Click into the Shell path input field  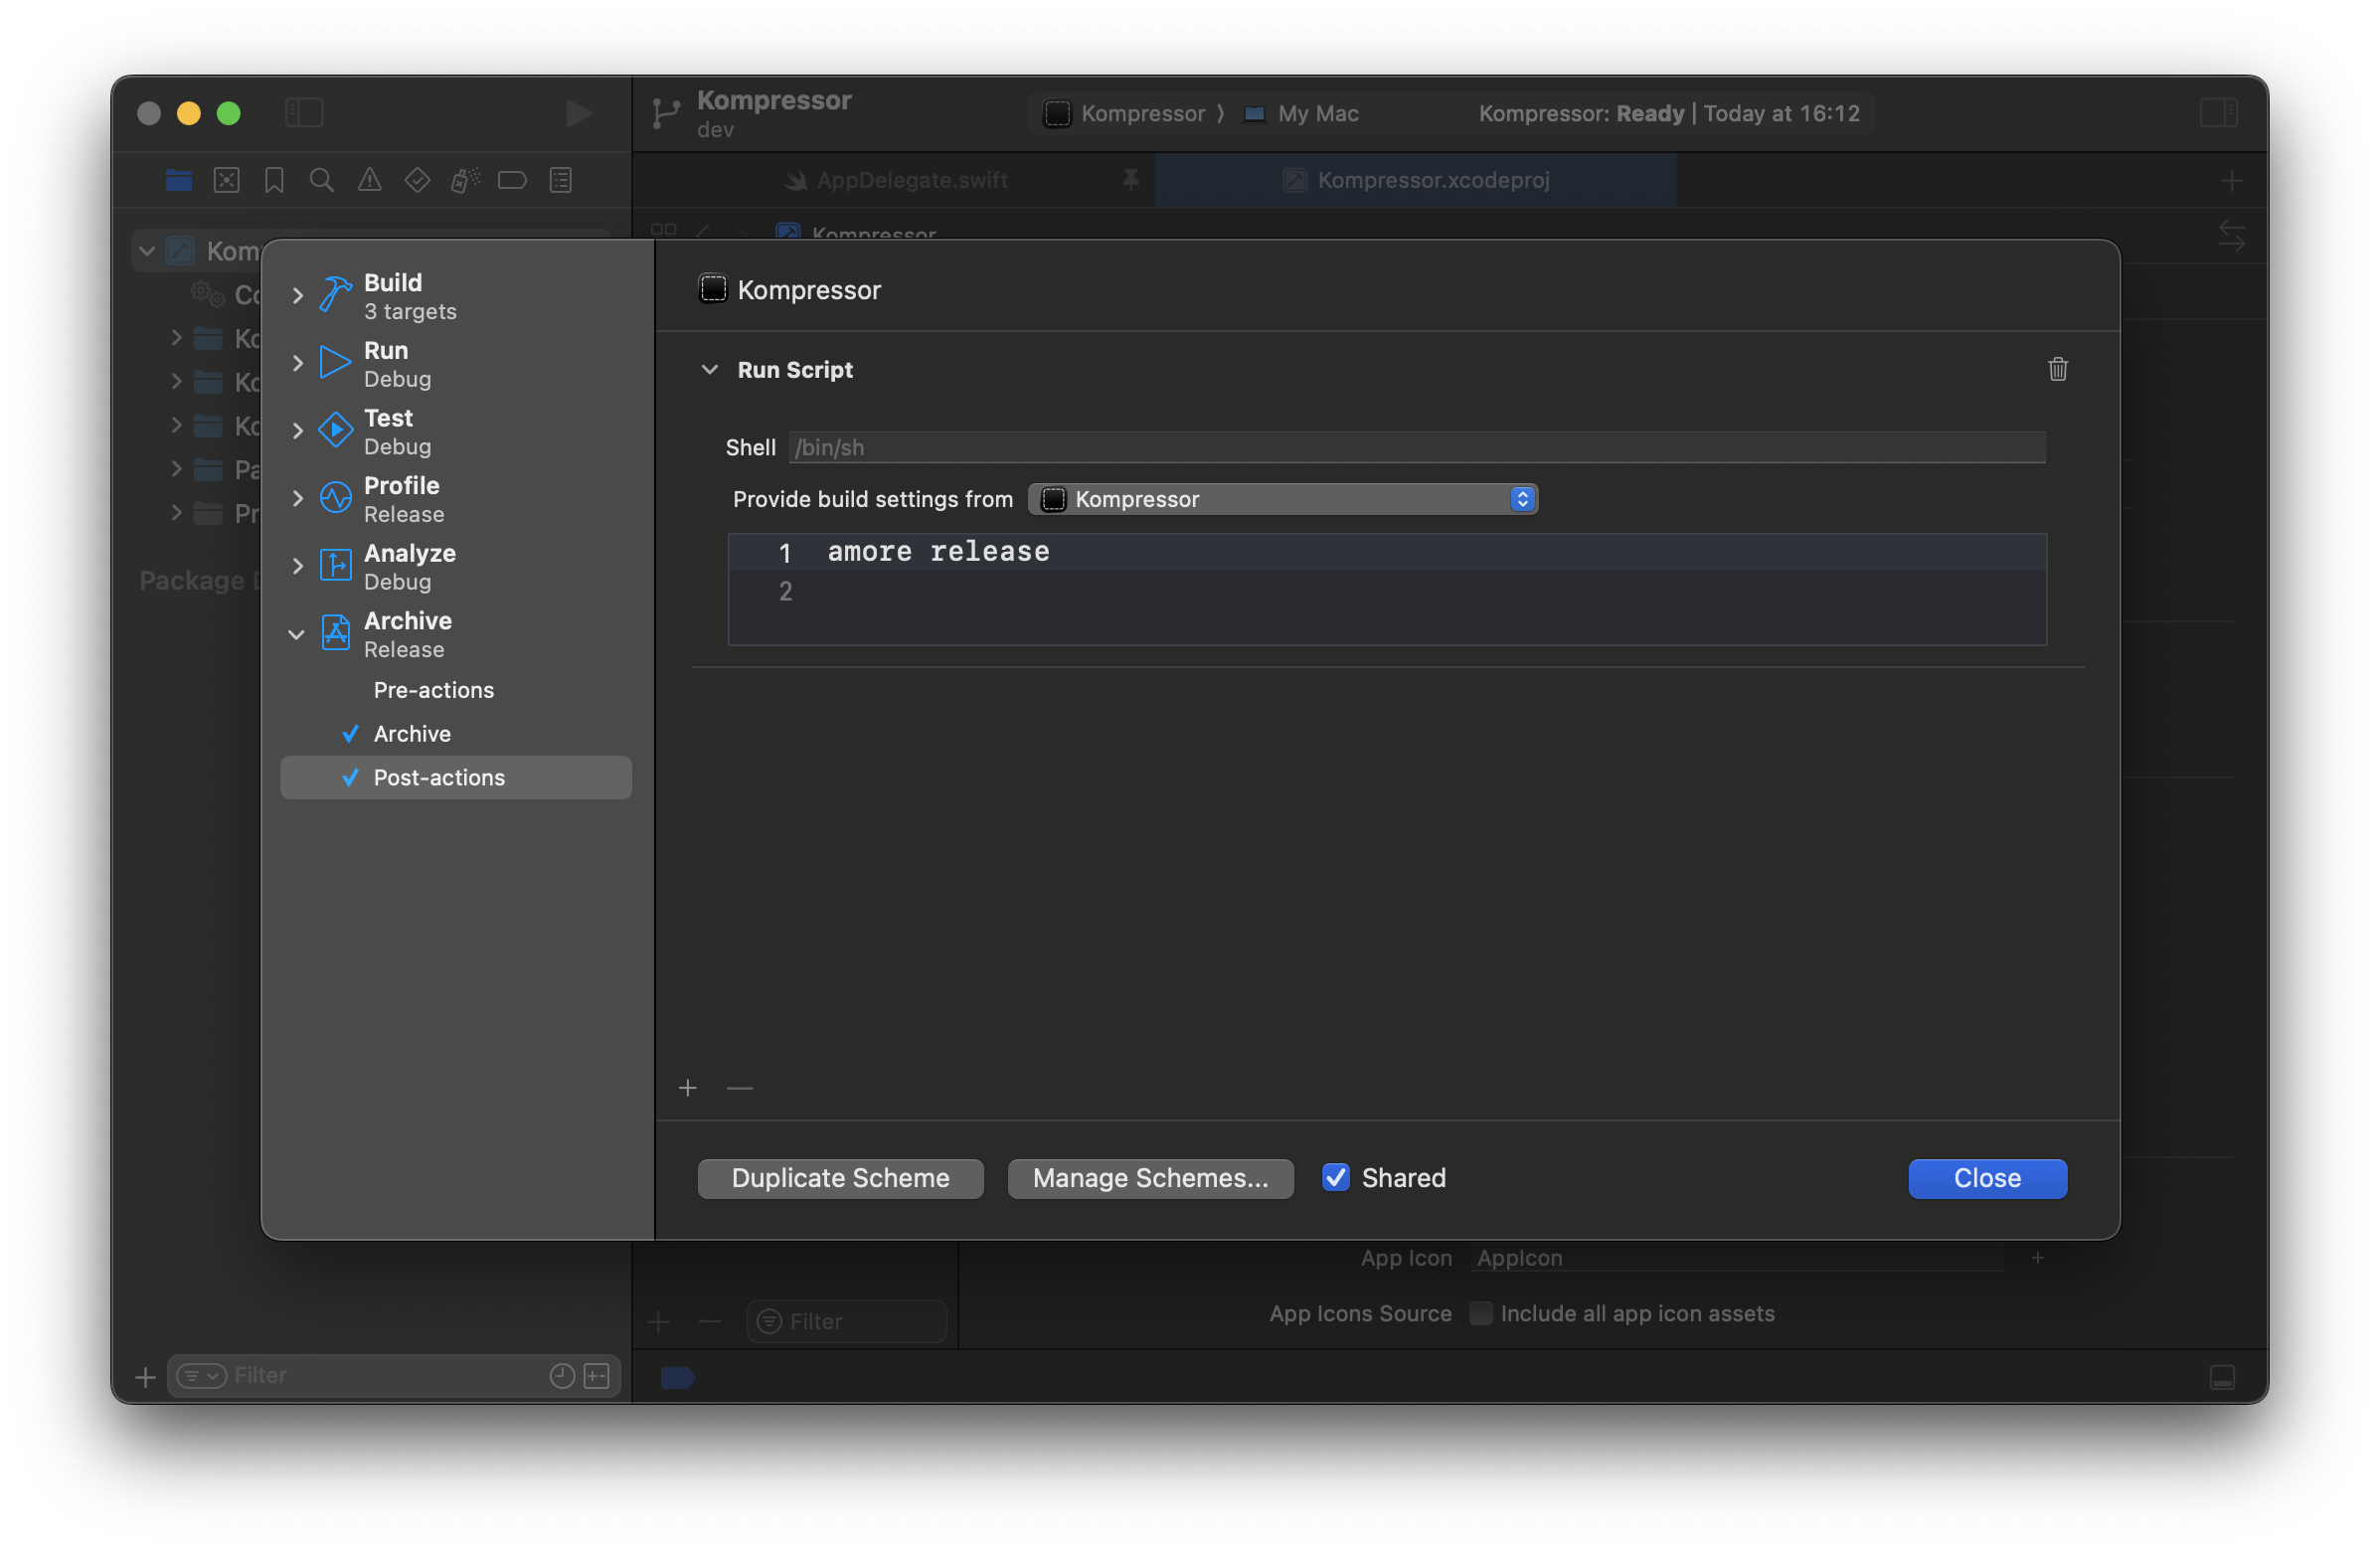click(x=1415, y=447)
